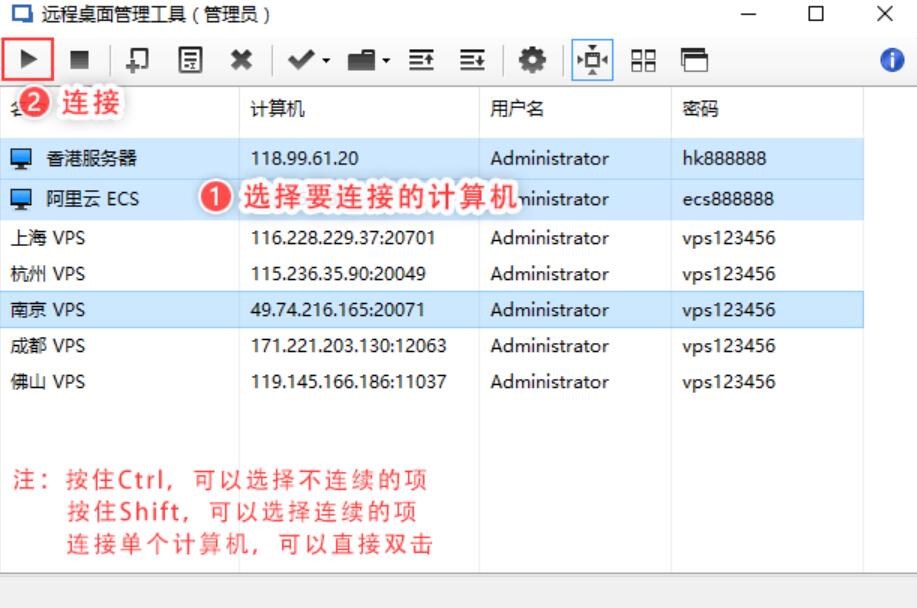Screen dimensions: 917x608
Task: Move item down with list-arrow-down icon
Action: 472,60
